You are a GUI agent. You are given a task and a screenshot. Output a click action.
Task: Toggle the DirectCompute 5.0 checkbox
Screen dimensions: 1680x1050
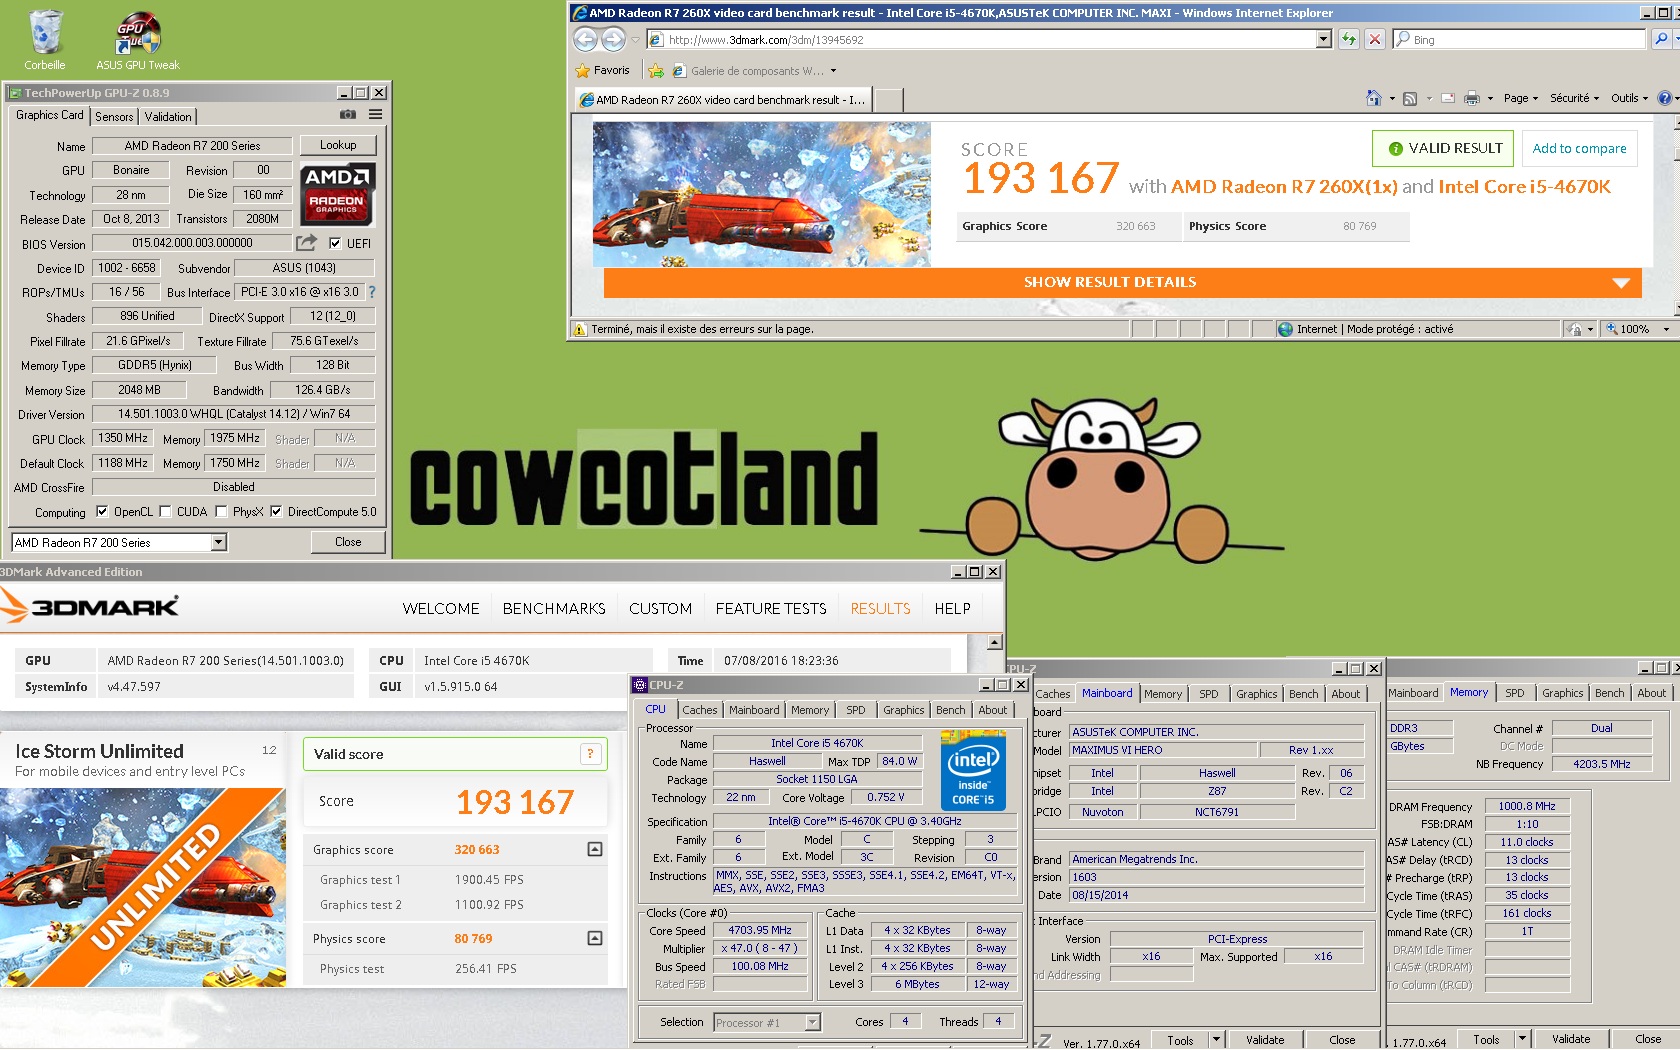click(276, 511)
